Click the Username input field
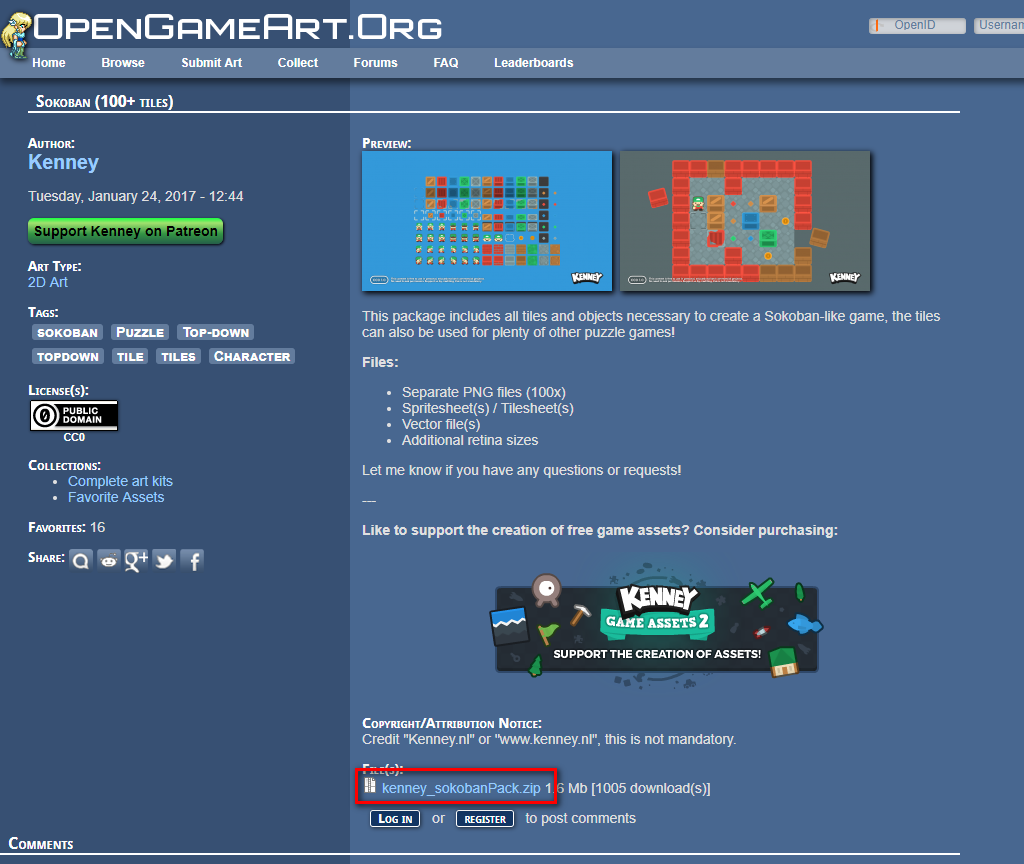This screenshot has height=864, width=1024. click(999, 25)
